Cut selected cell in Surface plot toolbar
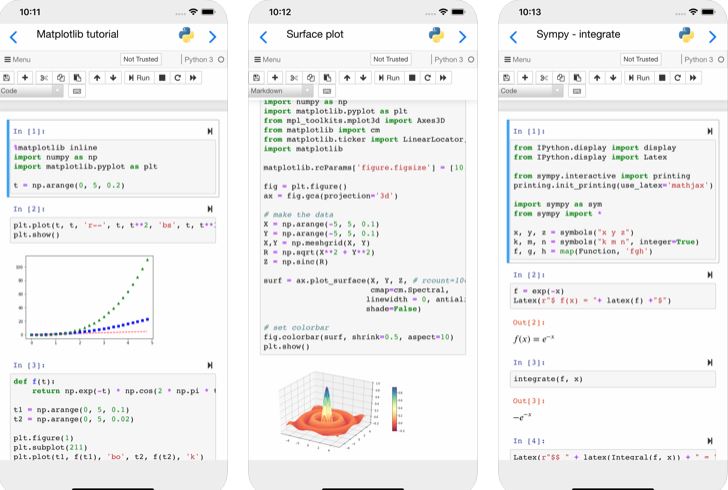 click(x=293, y=78)
